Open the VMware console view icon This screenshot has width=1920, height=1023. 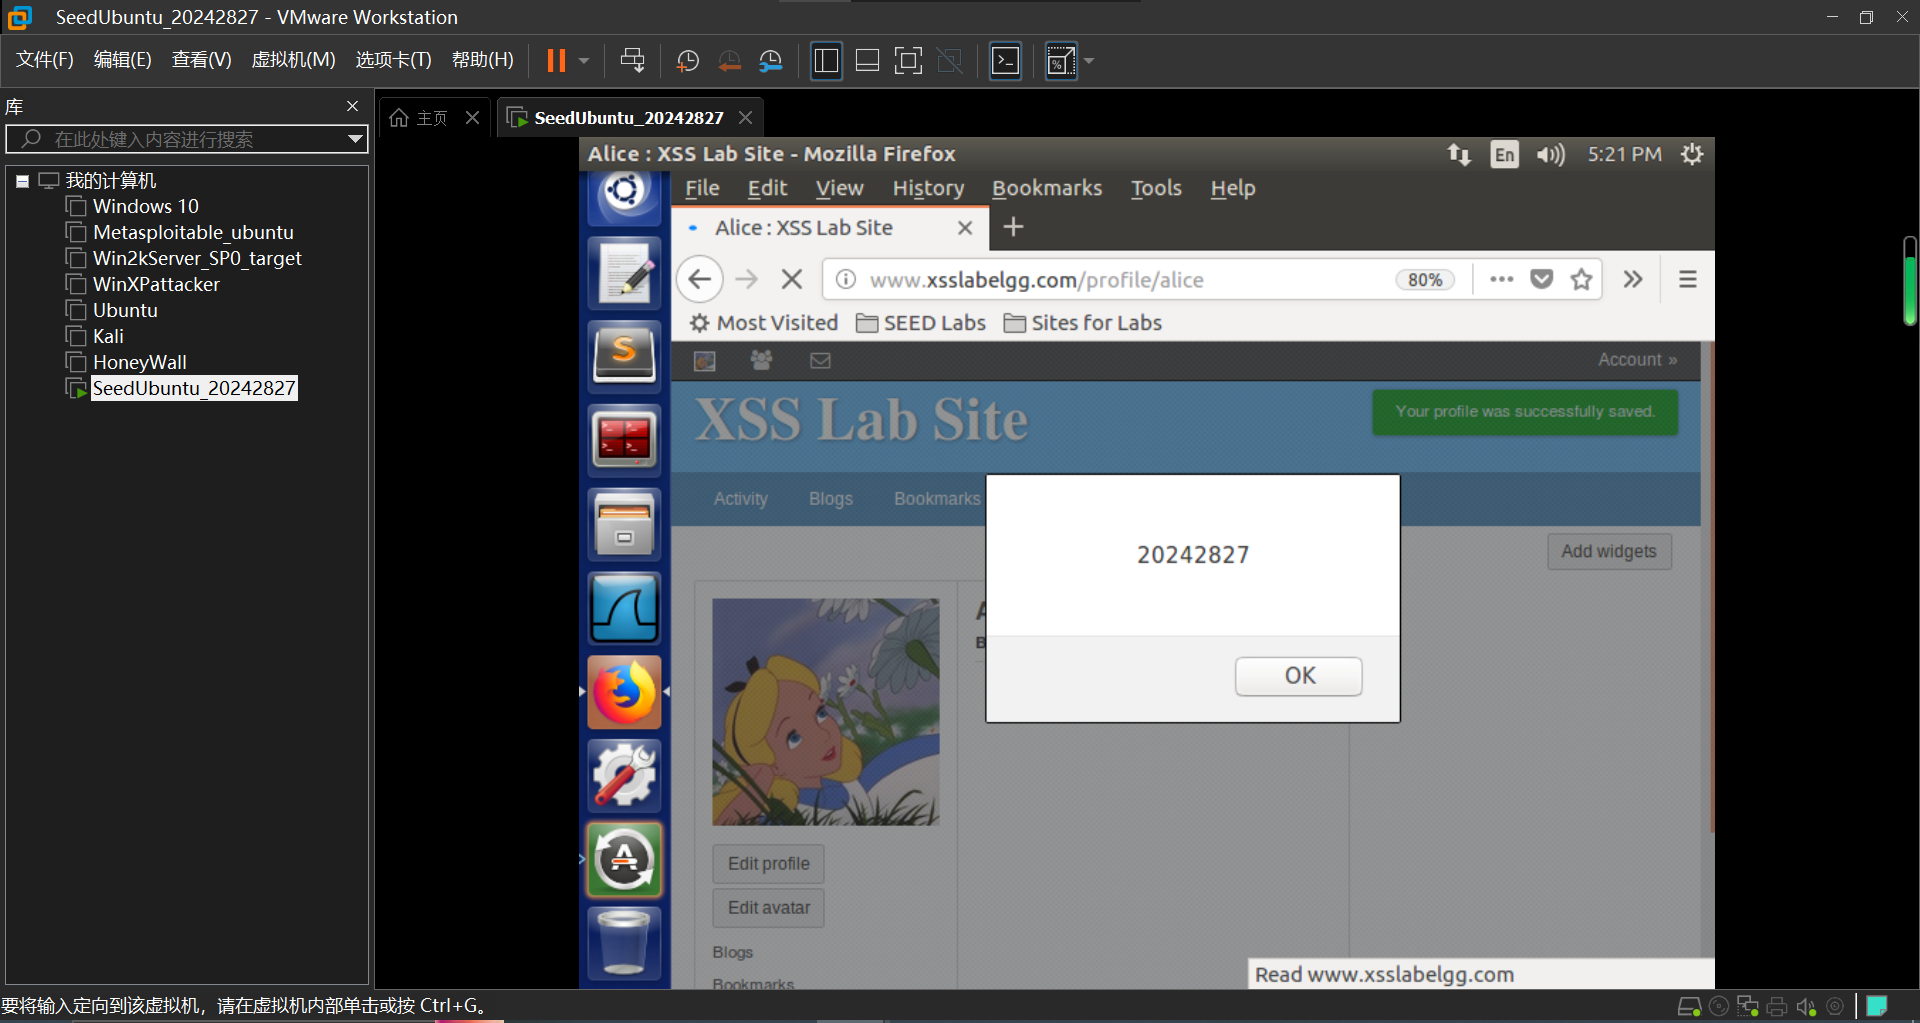click(x=1005, y=61)
